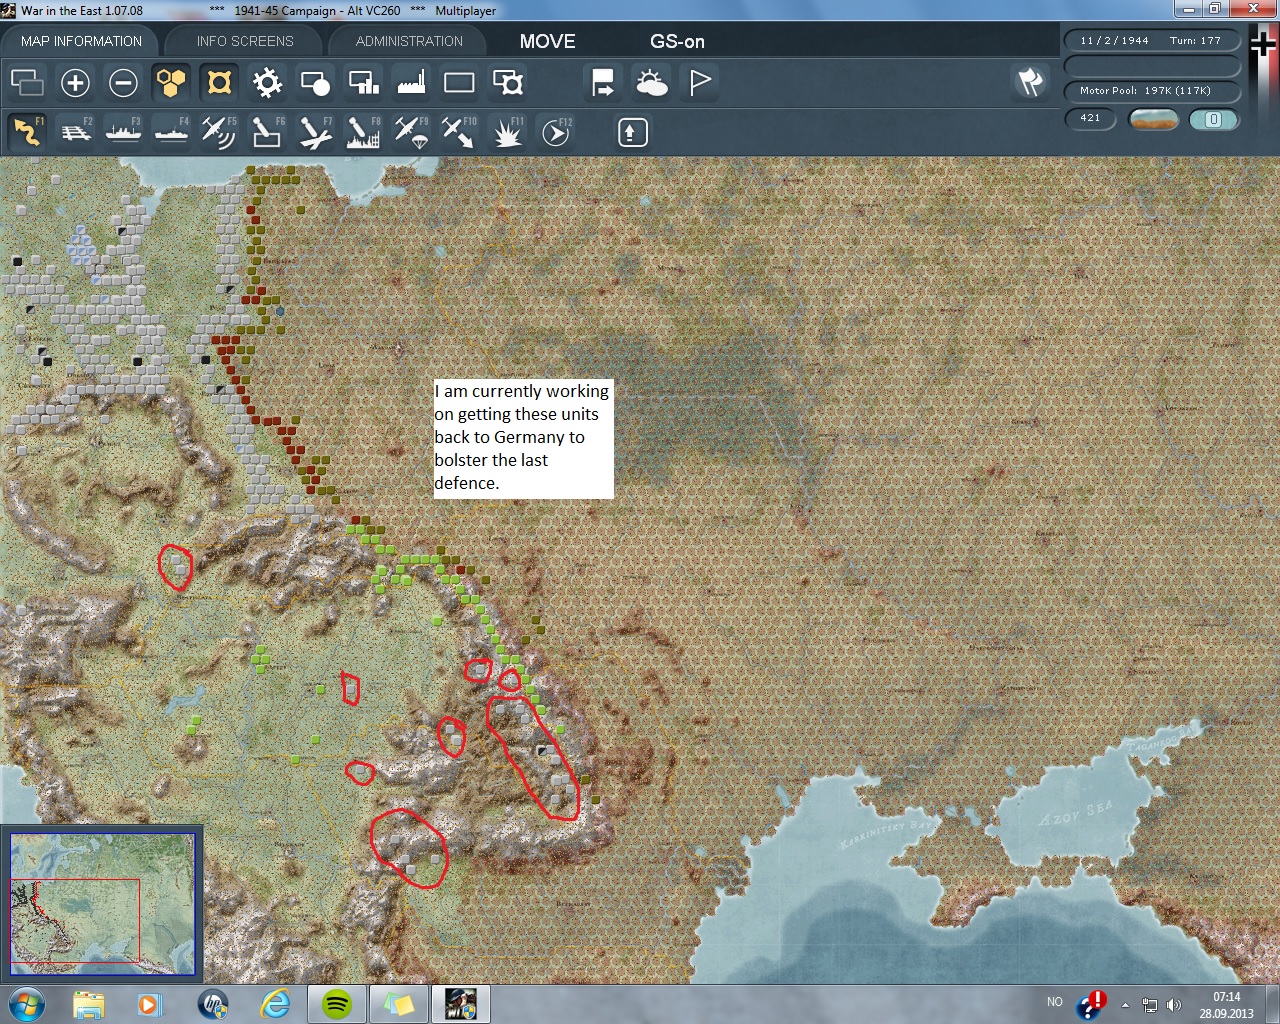Open the MAP INFORMATION tab

point(81,41)
